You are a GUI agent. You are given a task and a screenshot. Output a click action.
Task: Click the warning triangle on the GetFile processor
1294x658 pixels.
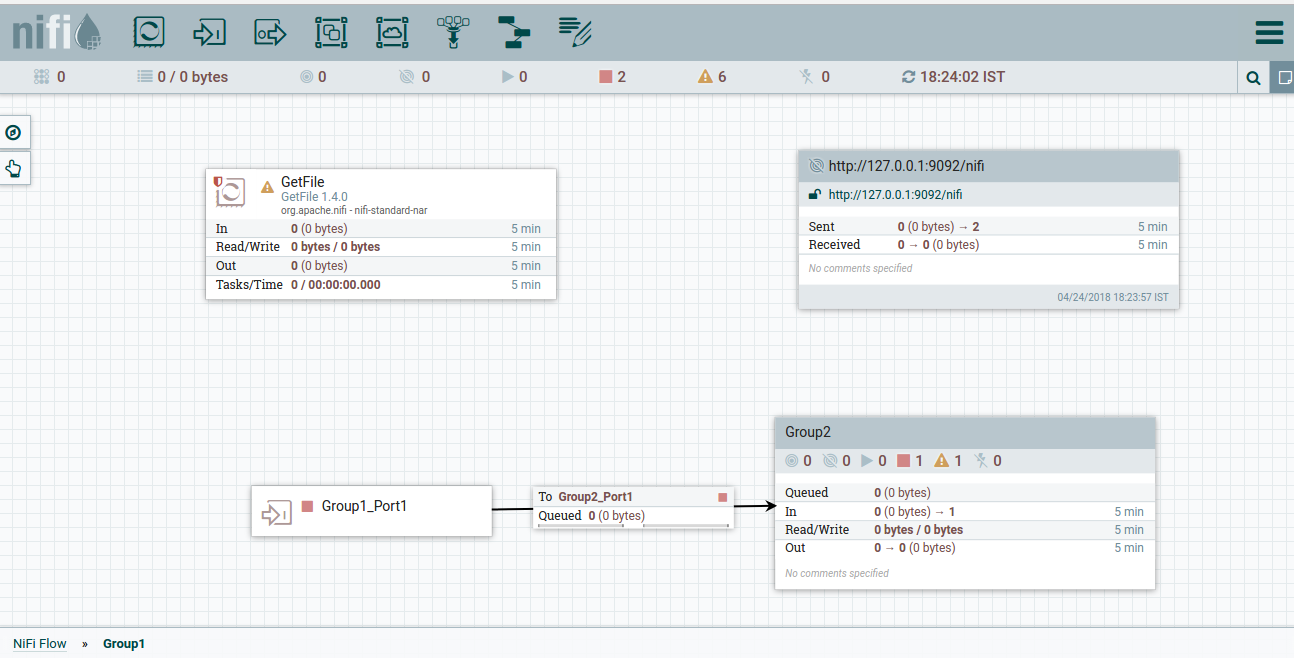pyautogui.click(x=266, y=186)
